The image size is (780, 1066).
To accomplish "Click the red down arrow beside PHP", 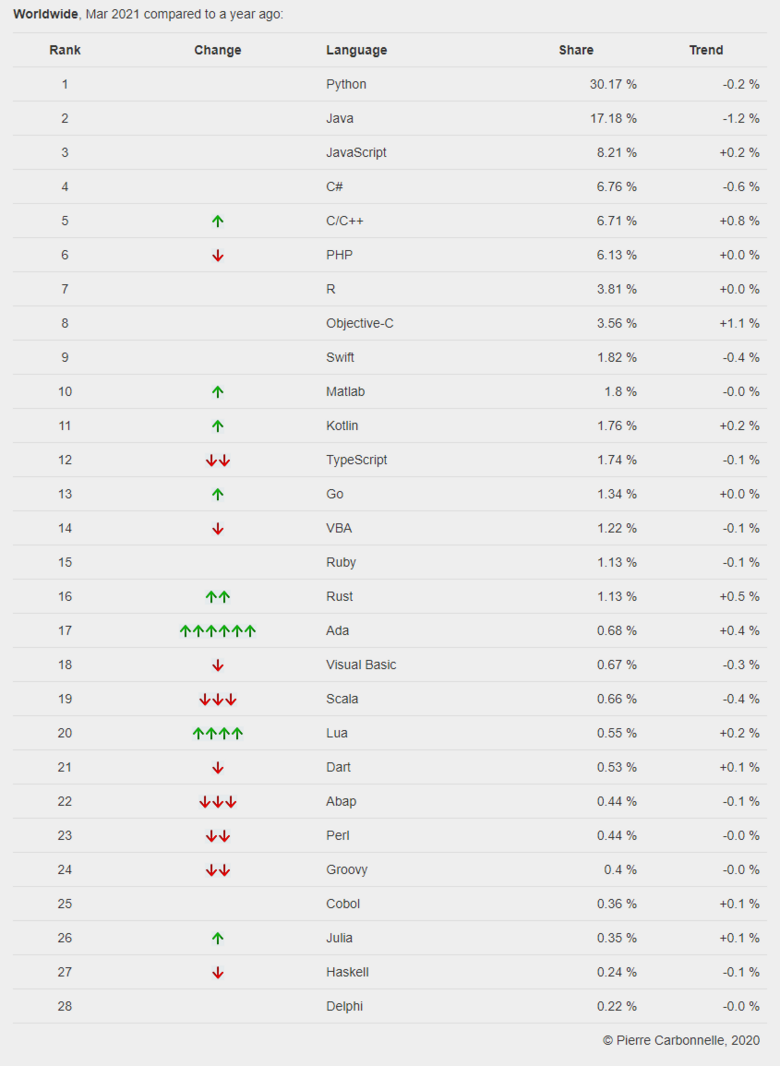I will point(218,256).
